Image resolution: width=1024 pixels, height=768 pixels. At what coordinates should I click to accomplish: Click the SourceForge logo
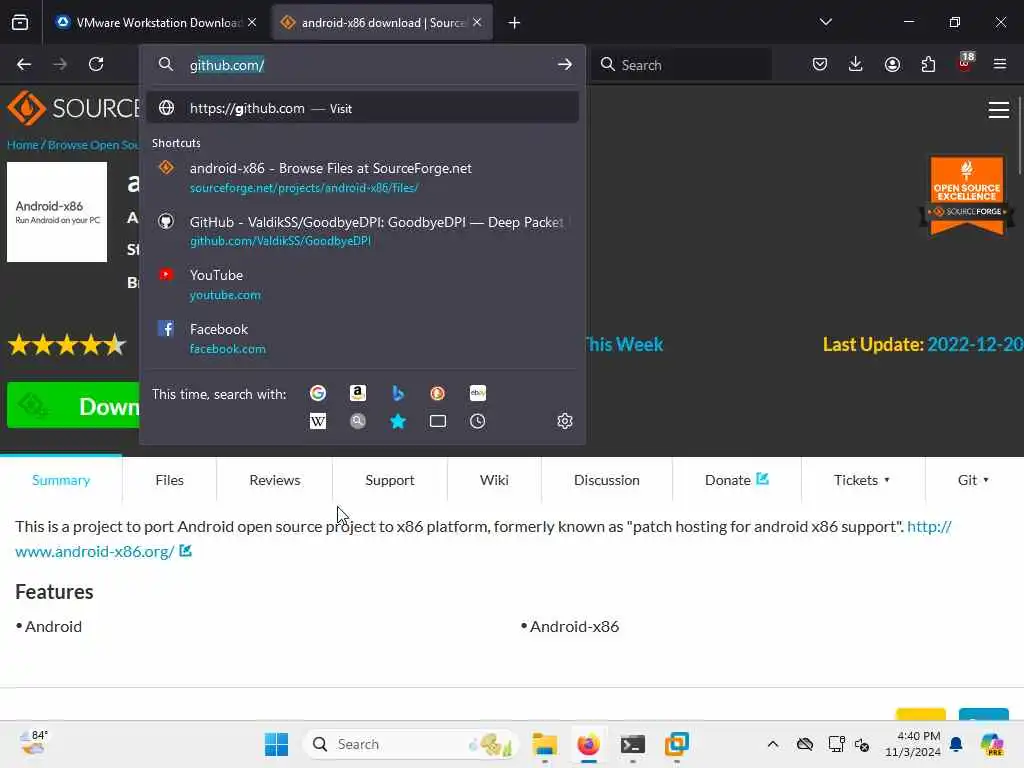(73, 108)
